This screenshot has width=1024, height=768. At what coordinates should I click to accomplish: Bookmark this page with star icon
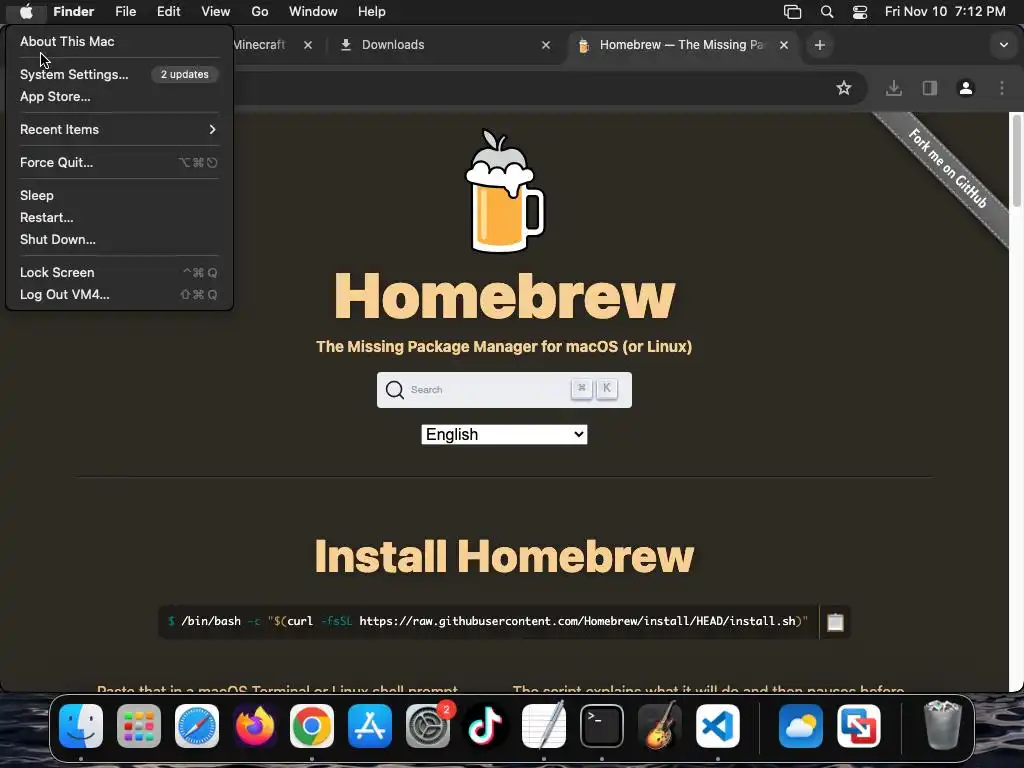[x=844, y=88]
